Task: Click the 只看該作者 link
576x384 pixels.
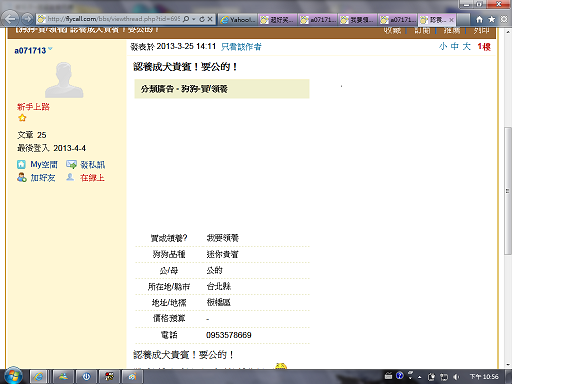Action: coord(241,47)
